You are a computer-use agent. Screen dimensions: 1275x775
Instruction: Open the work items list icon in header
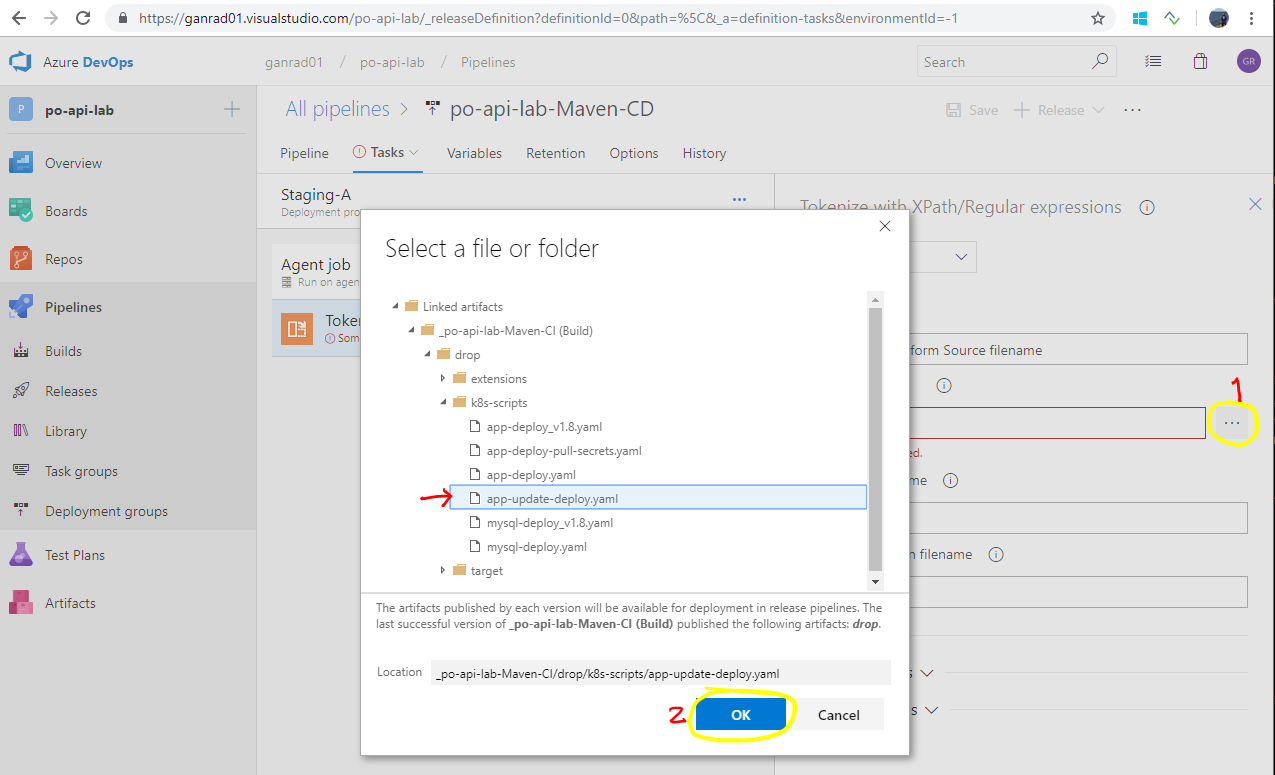[1154, 62]
